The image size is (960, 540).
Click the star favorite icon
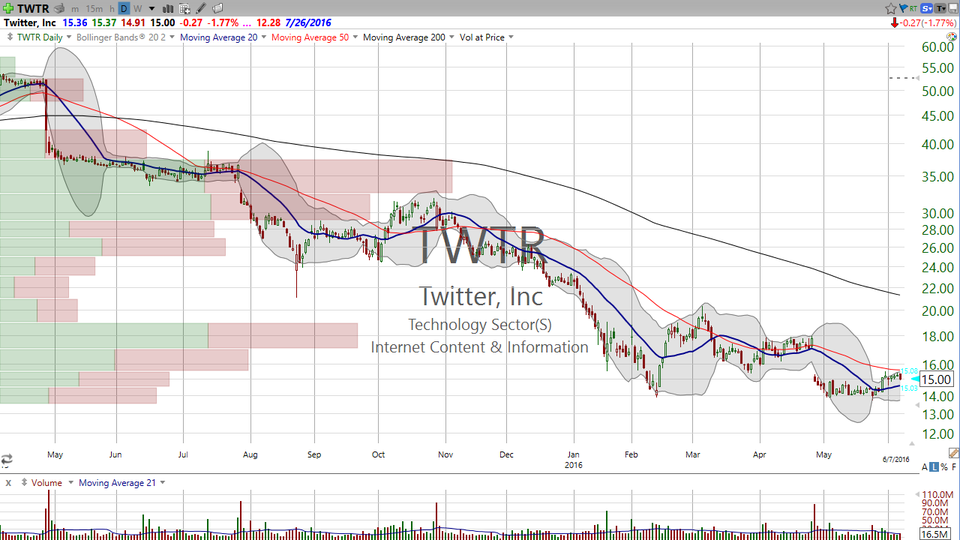pos(891,8)
